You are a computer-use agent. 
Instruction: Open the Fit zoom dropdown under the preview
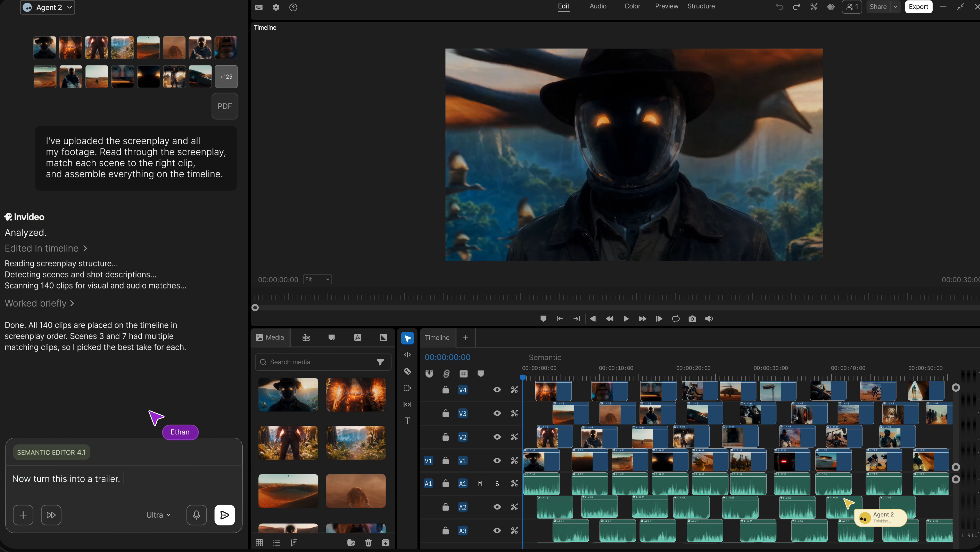click(318, 279)
